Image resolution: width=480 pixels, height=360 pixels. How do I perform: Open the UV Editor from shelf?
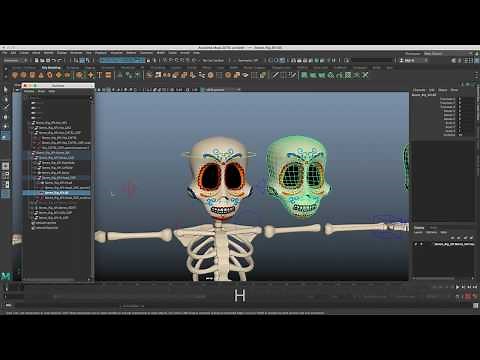point(348,75)
